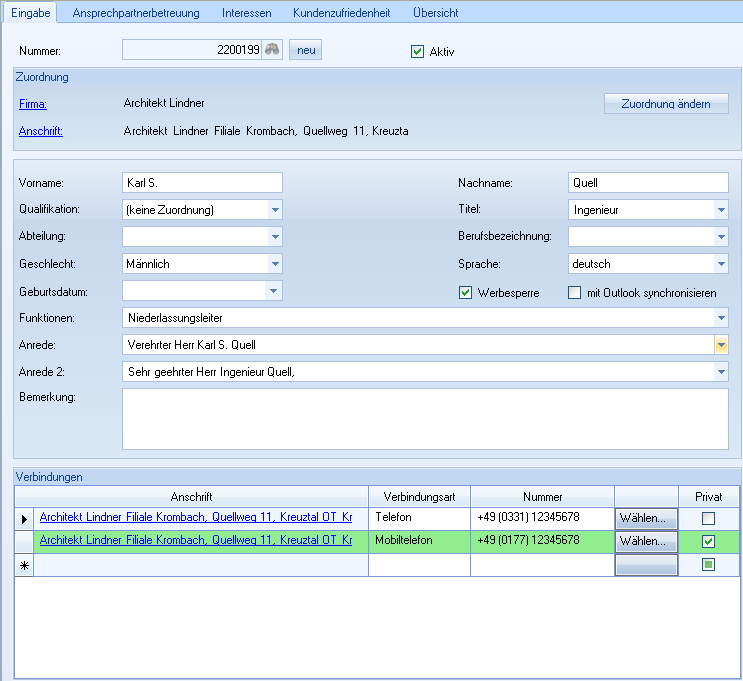Open the yellow Anrede dropdown arrow
The width and height of the screenshot is (743, 681).
(720, 345)
